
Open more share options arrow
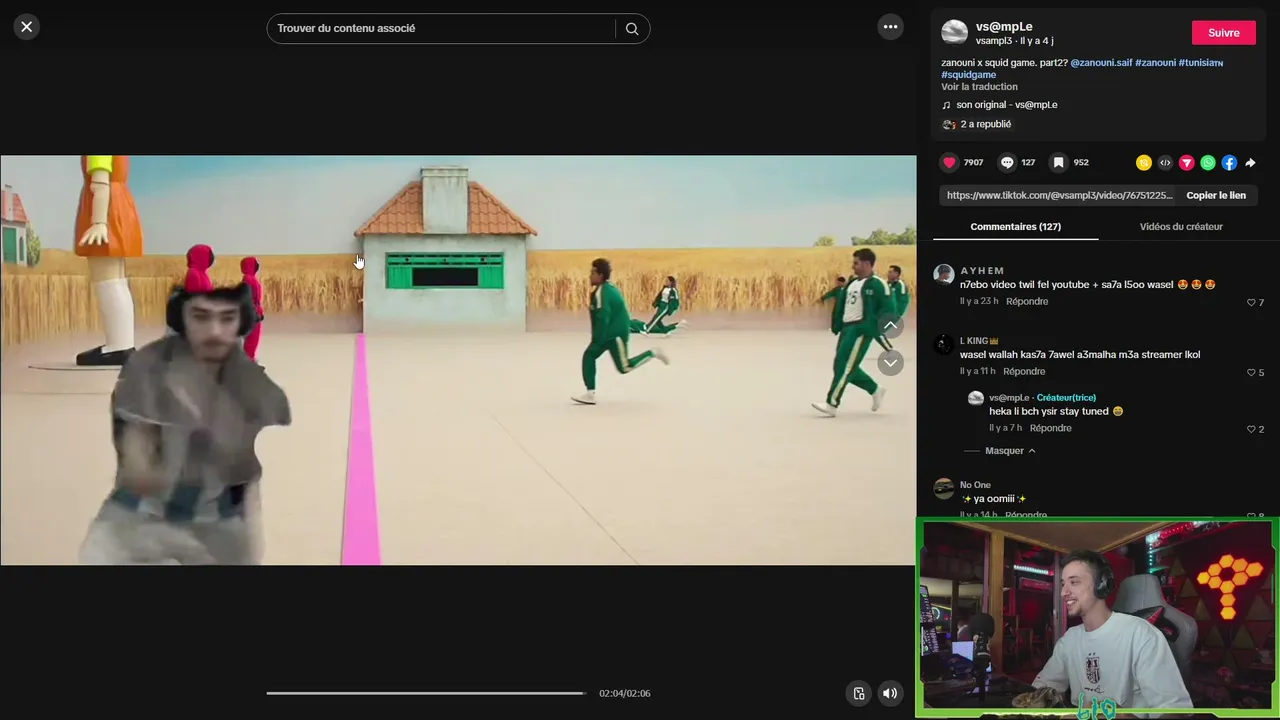1250,163
